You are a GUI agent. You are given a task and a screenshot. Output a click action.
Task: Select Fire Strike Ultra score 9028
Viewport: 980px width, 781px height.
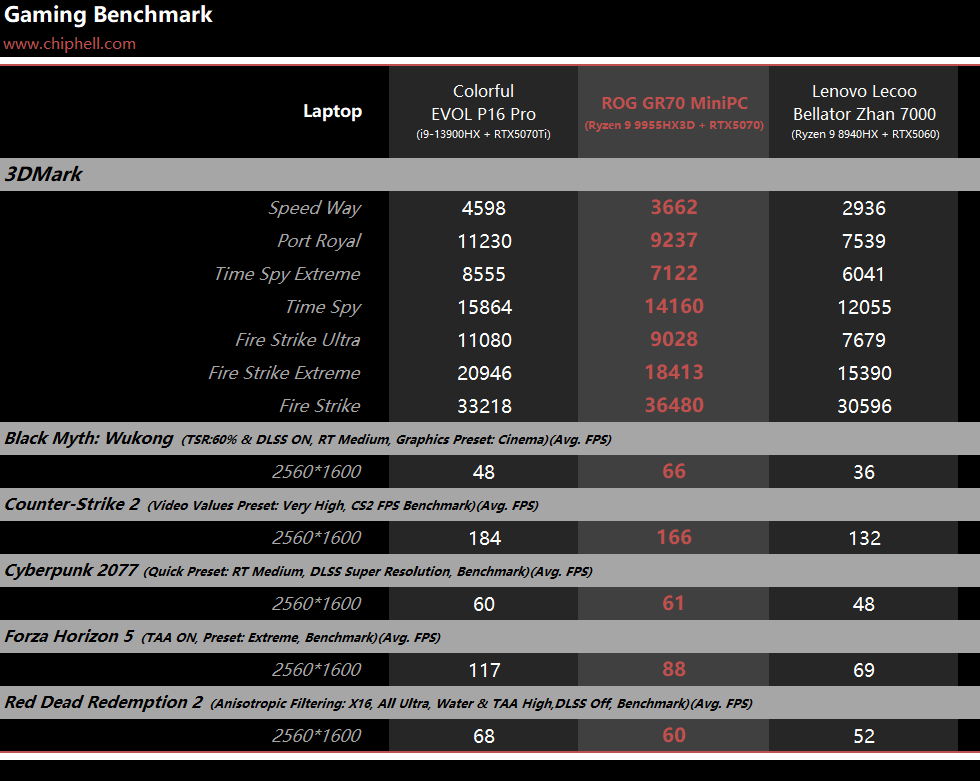pos(674,339)
